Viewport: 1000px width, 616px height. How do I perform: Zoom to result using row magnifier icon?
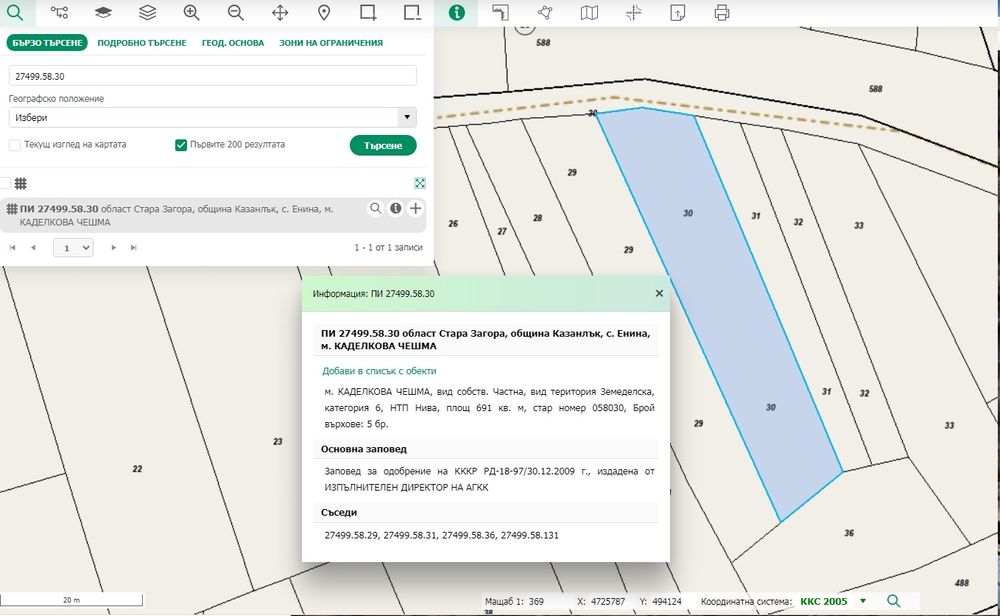coord(376,208)
